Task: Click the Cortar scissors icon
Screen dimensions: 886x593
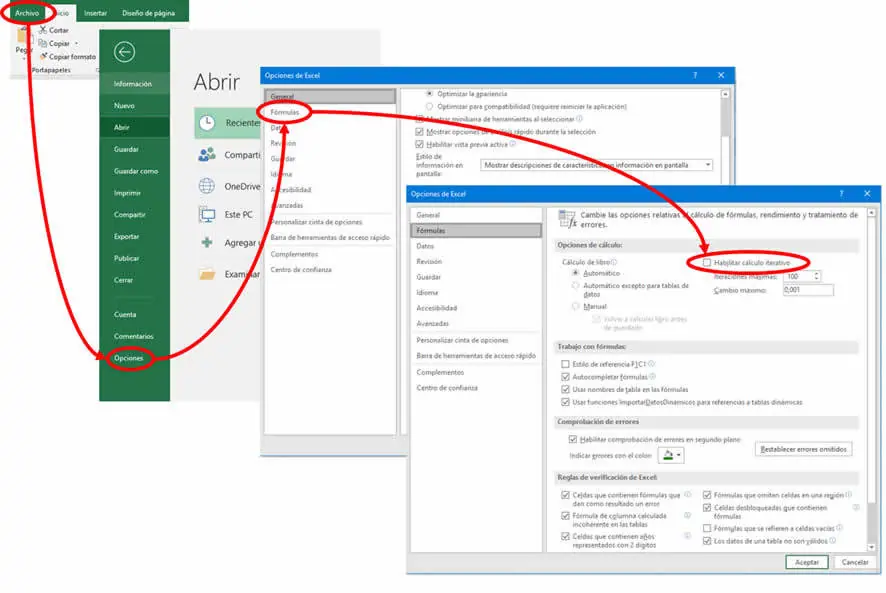Action: (x=41, y=31)
